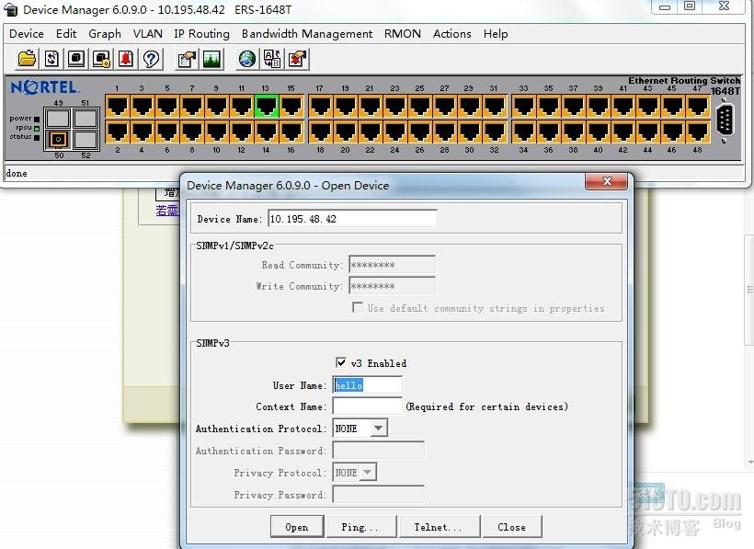The image size is (754, 549).
Task: Open the IP Routing menu
Action: coord(202,33)
